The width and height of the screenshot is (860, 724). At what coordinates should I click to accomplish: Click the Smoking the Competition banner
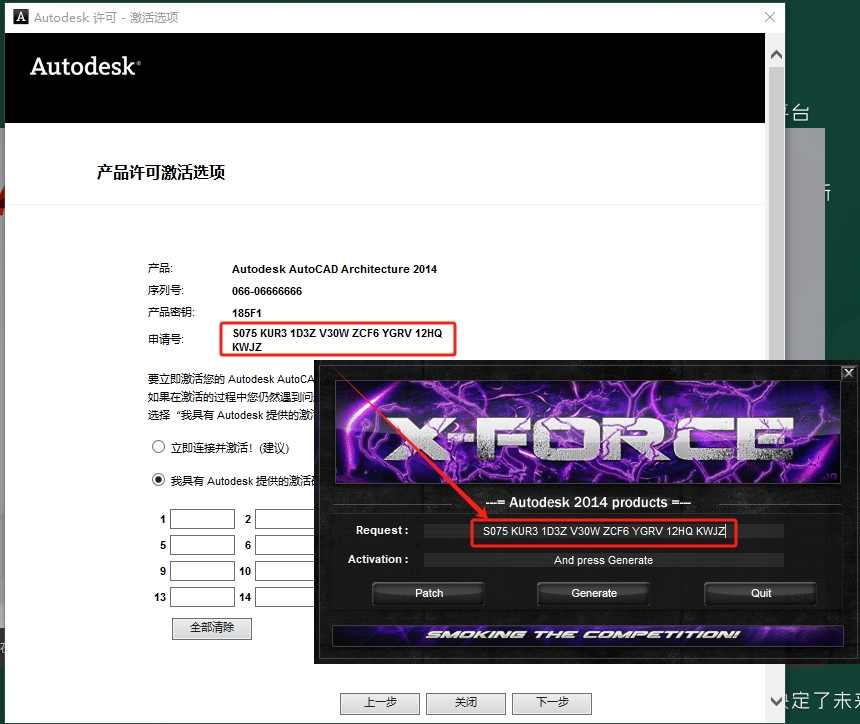click(x=583, y=635)
